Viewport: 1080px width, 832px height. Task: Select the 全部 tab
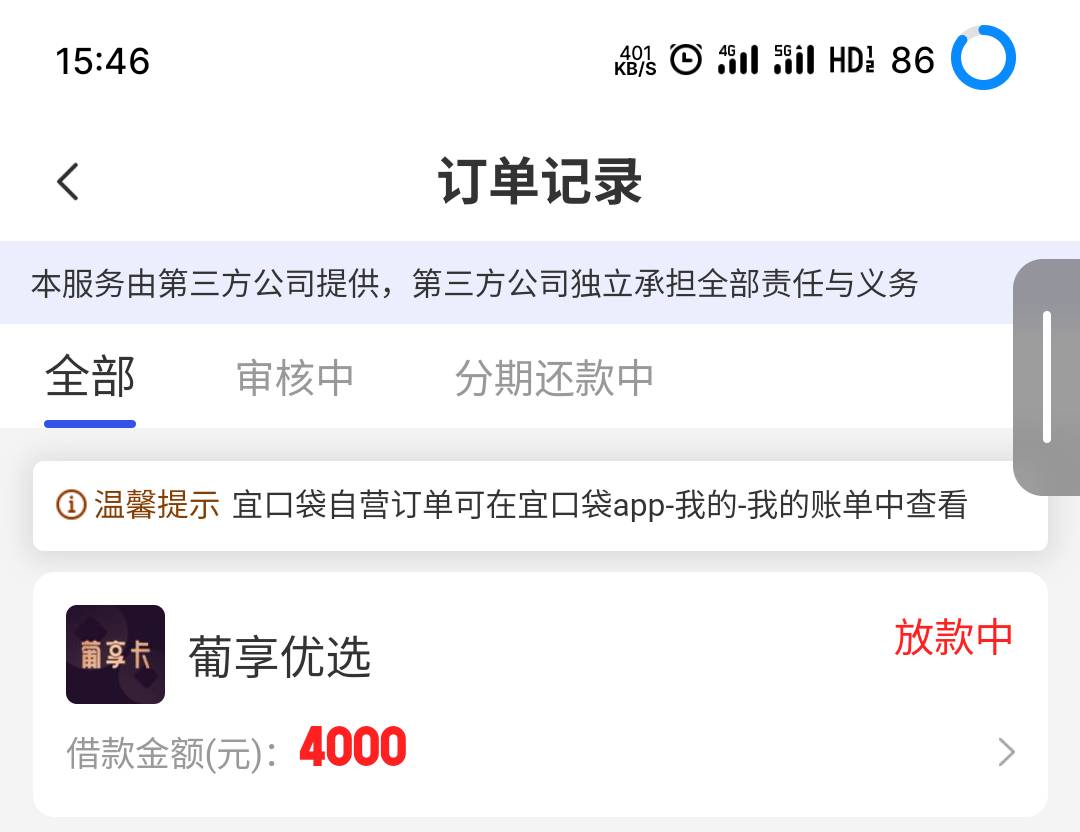coord(90,377)
